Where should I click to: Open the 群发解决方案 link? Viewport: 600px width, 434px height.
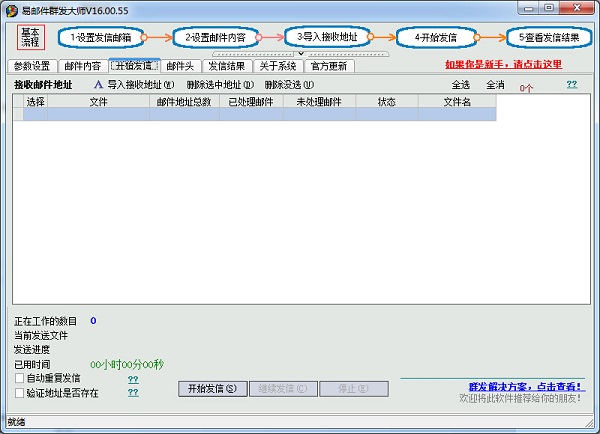[x=527, y=385]
